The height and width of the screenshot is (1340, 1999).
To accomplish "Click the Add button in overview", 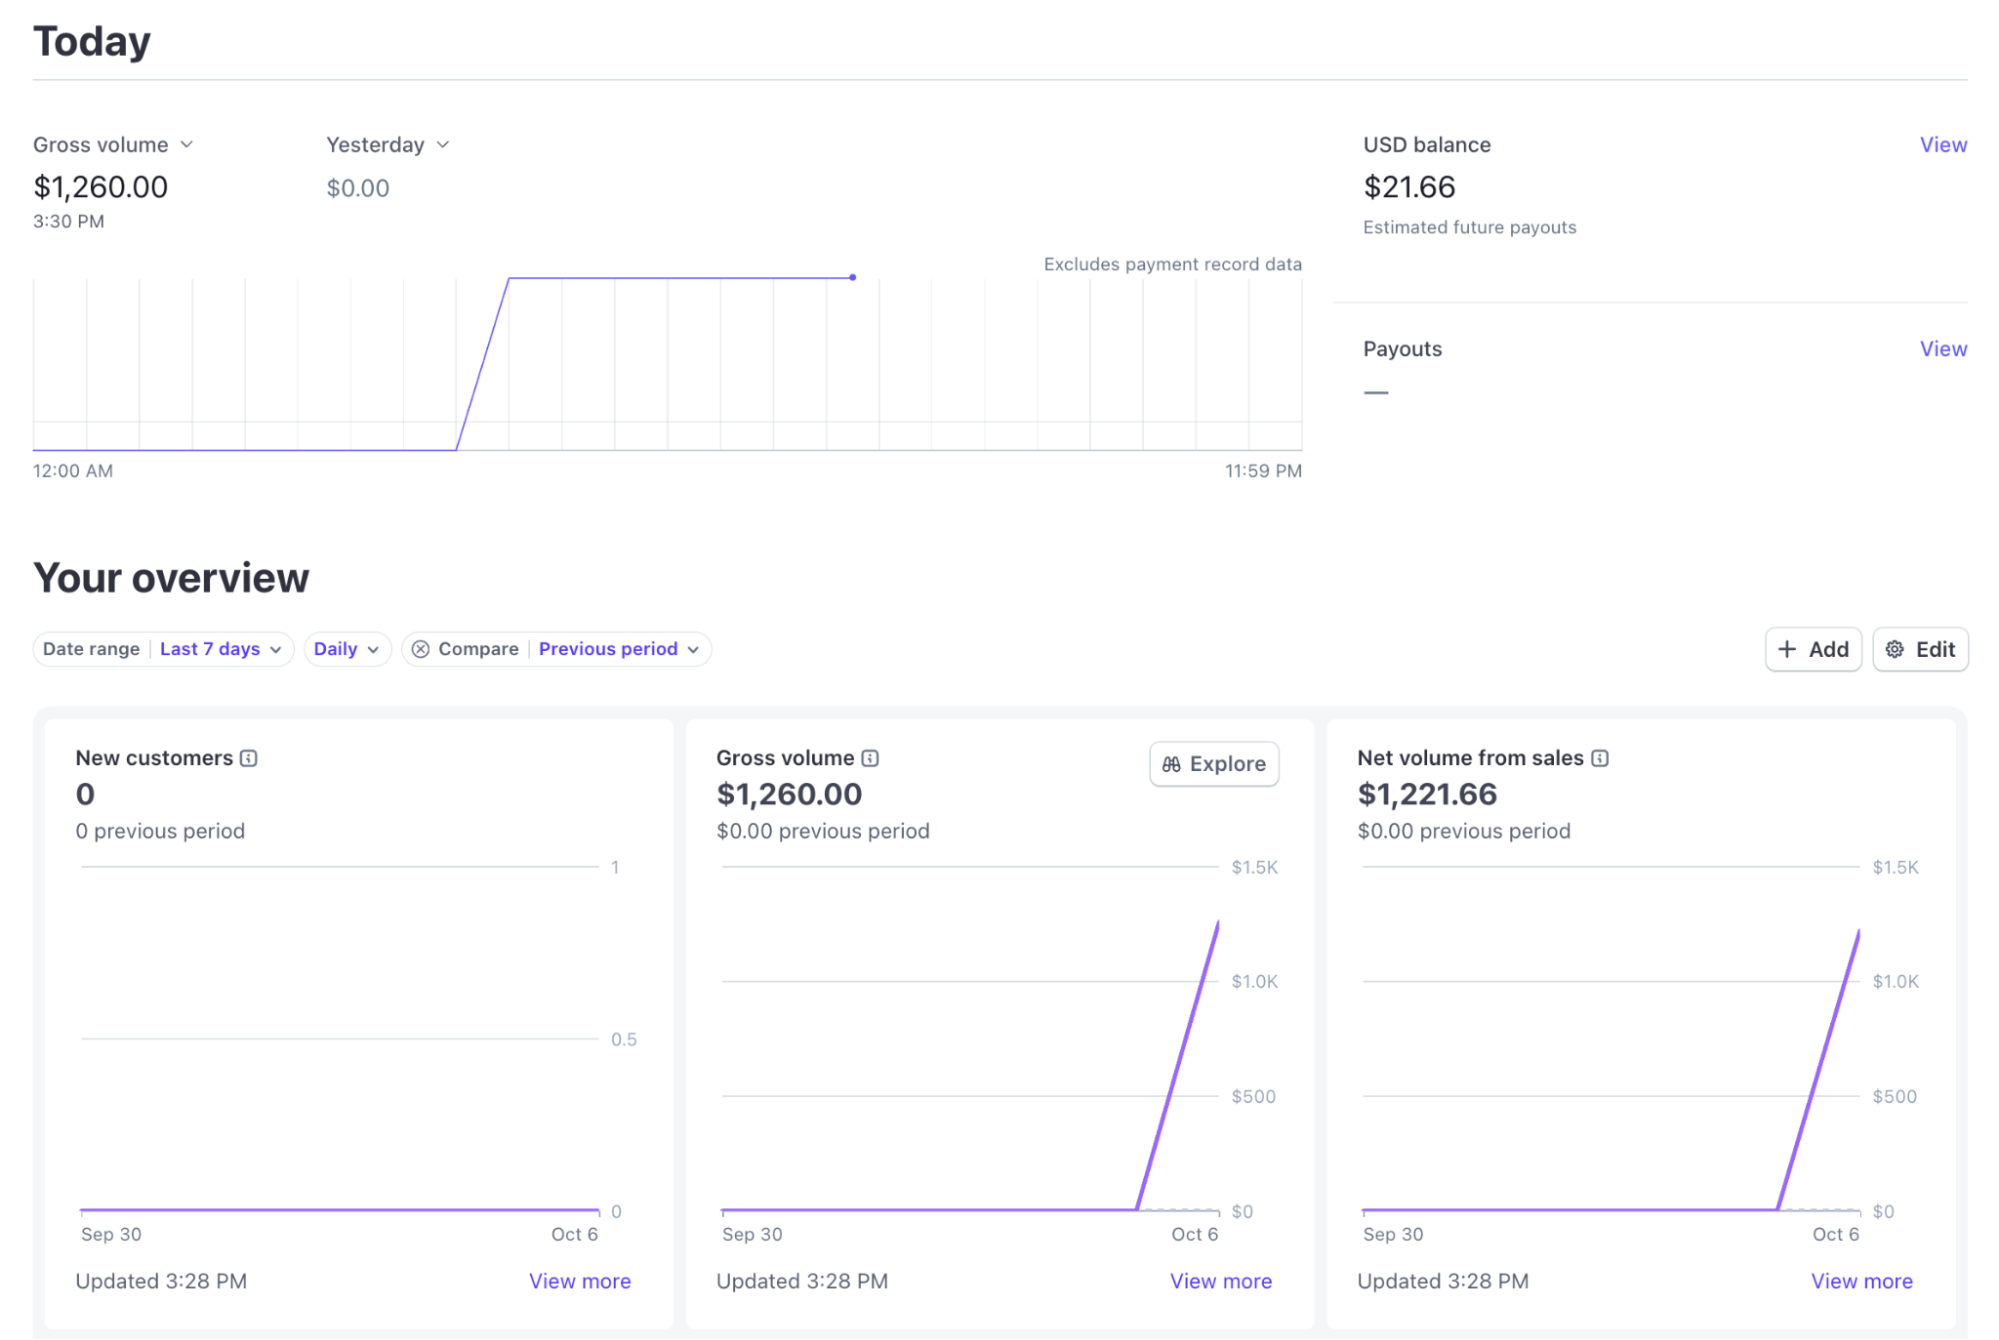I will [x=1812, y=649].
